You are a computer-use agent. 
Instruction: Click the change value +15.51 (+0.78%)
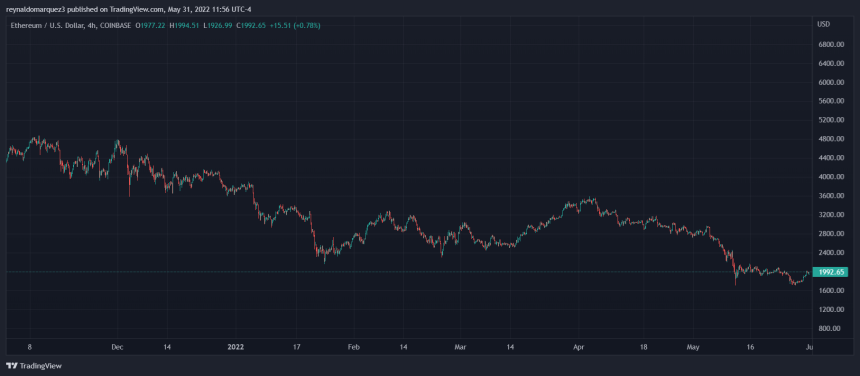(x=296, y=25)
